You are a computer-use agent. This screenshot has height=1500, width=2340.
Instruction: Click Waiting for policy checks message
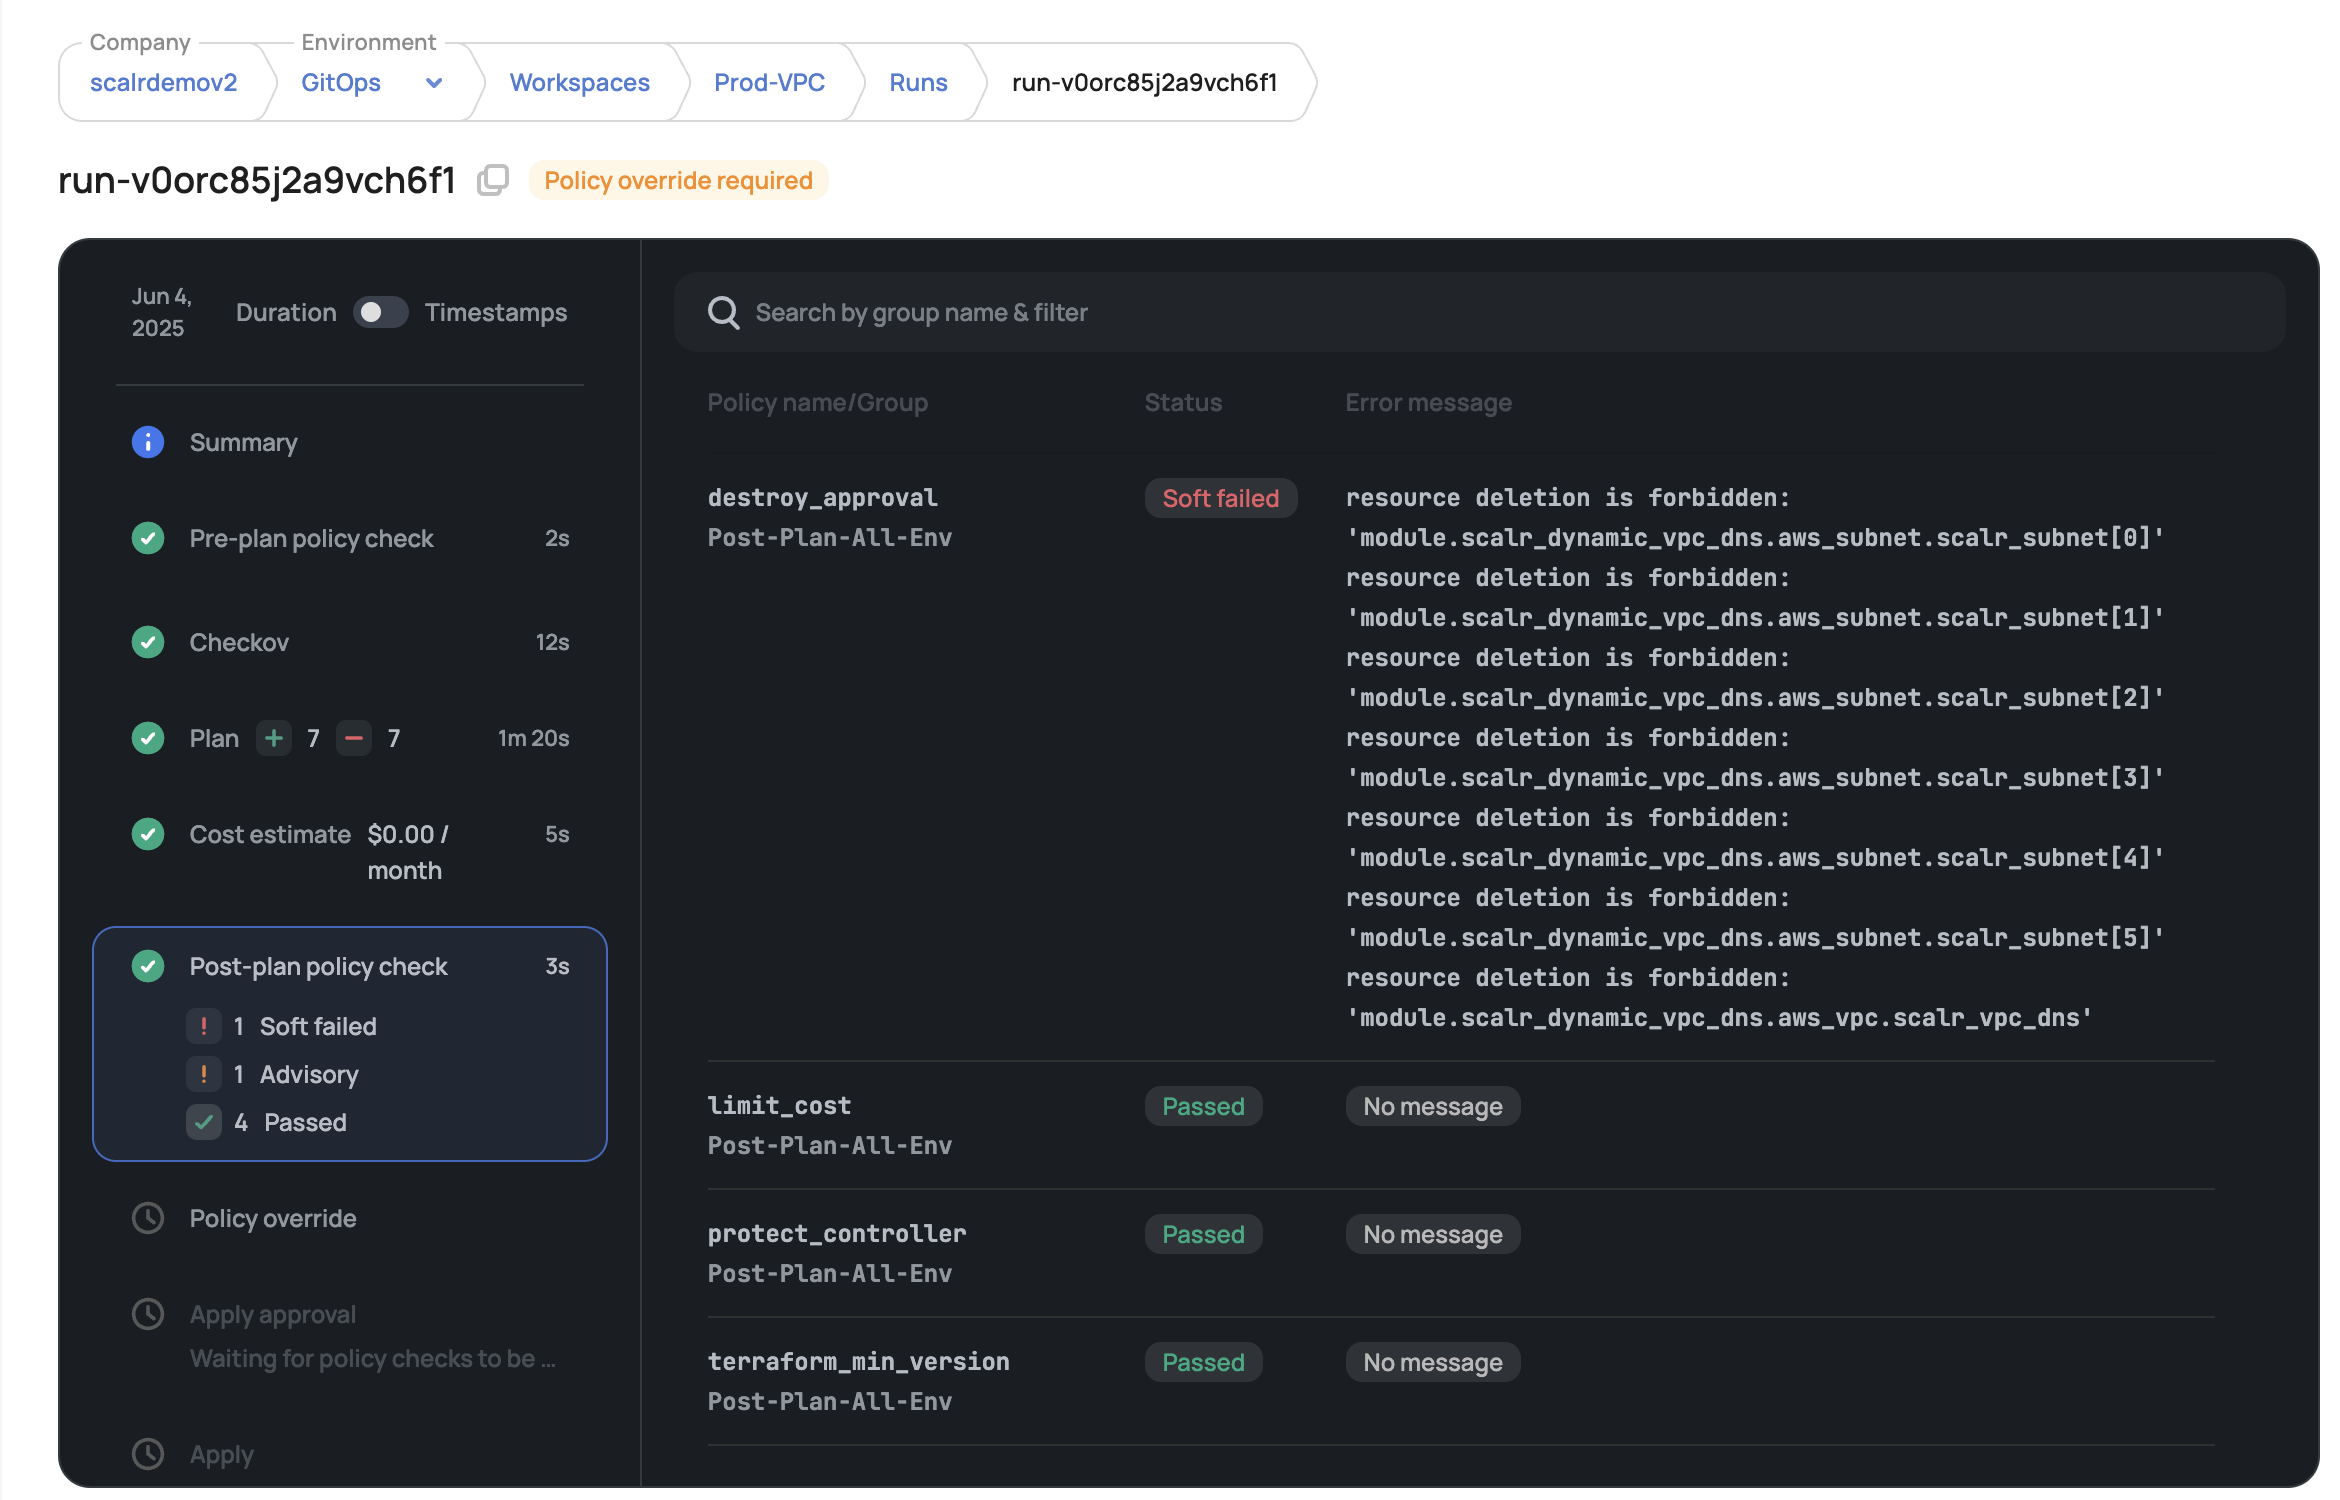(x=372, y=1358)
